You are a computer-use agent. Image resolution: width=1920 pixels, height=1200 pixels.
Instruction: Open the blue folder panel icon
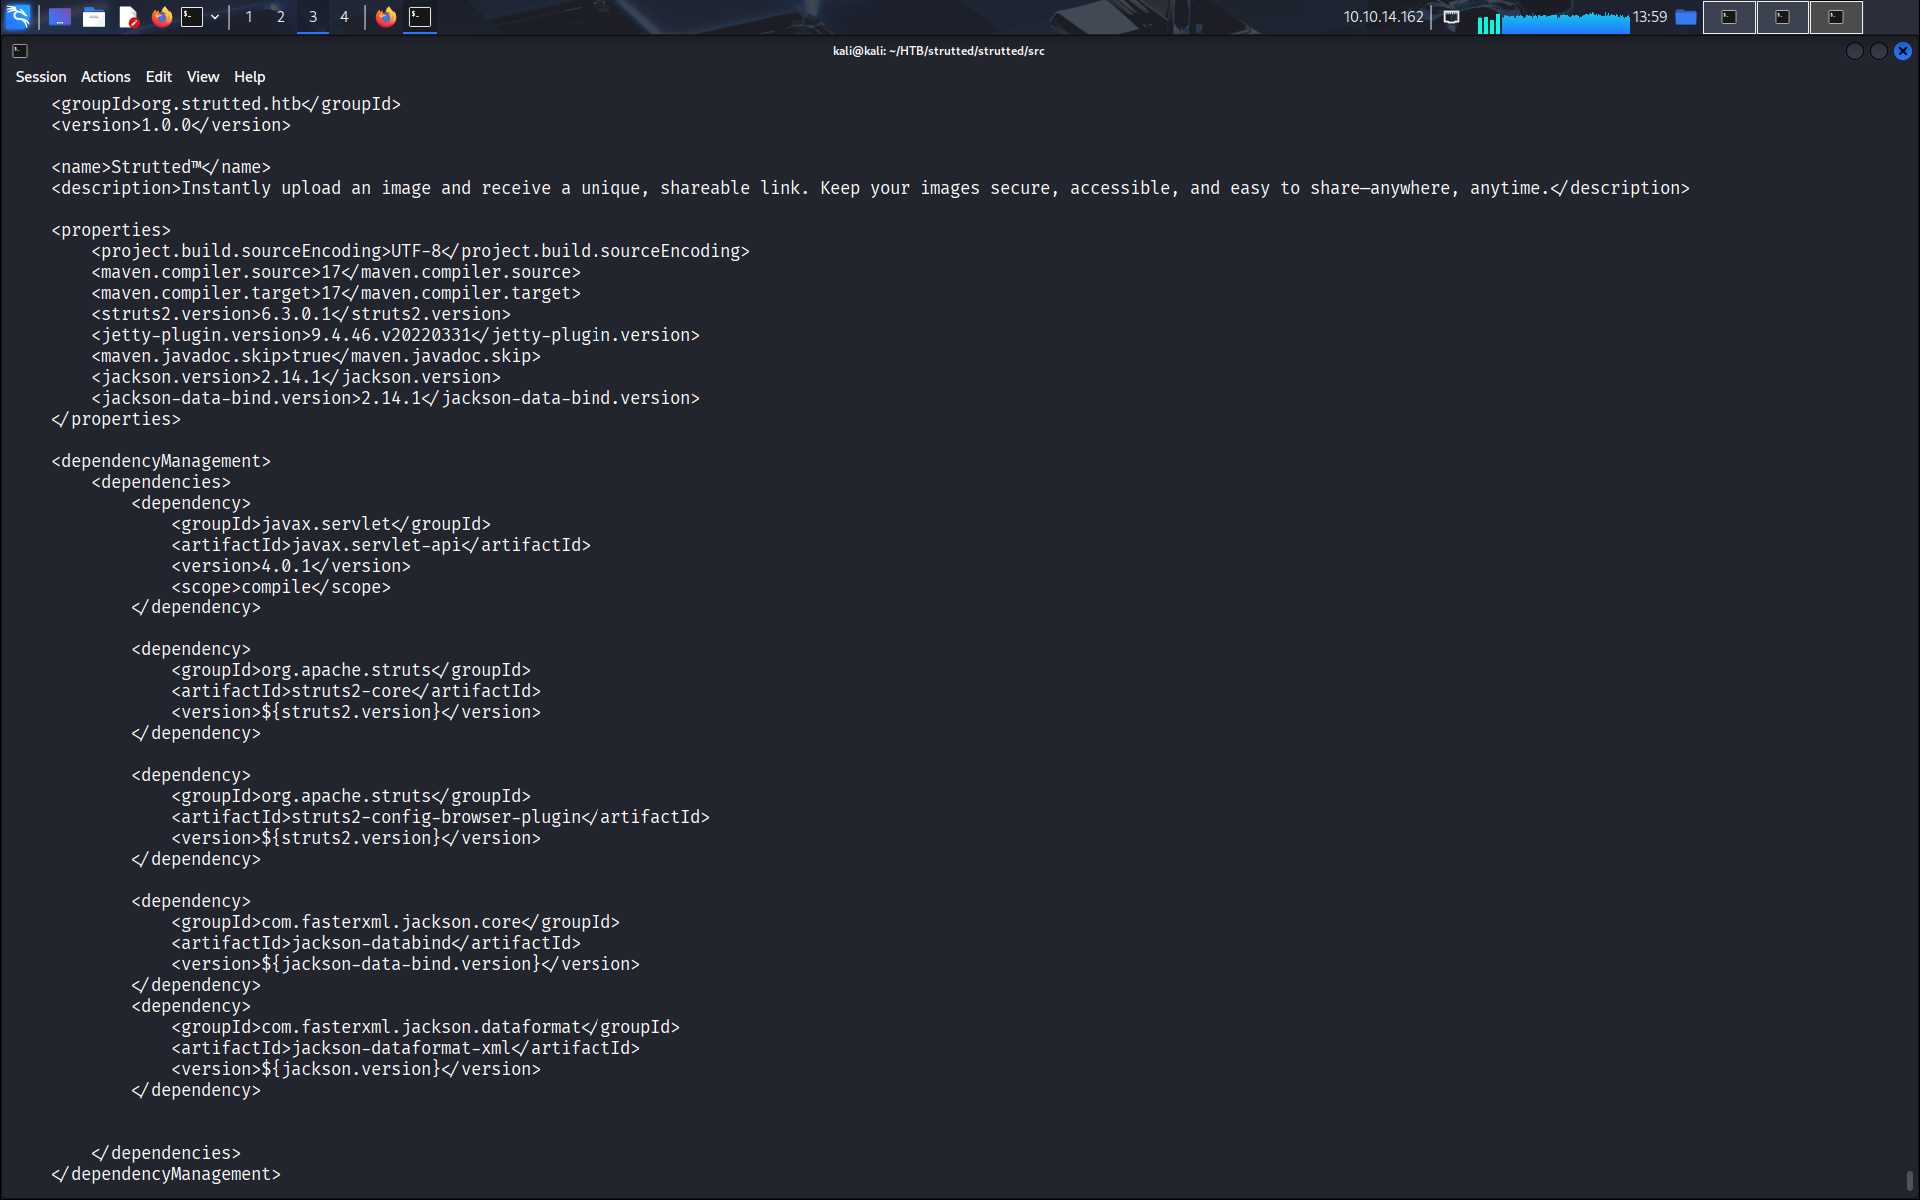pyautogui.click(x=1686, y=17)
